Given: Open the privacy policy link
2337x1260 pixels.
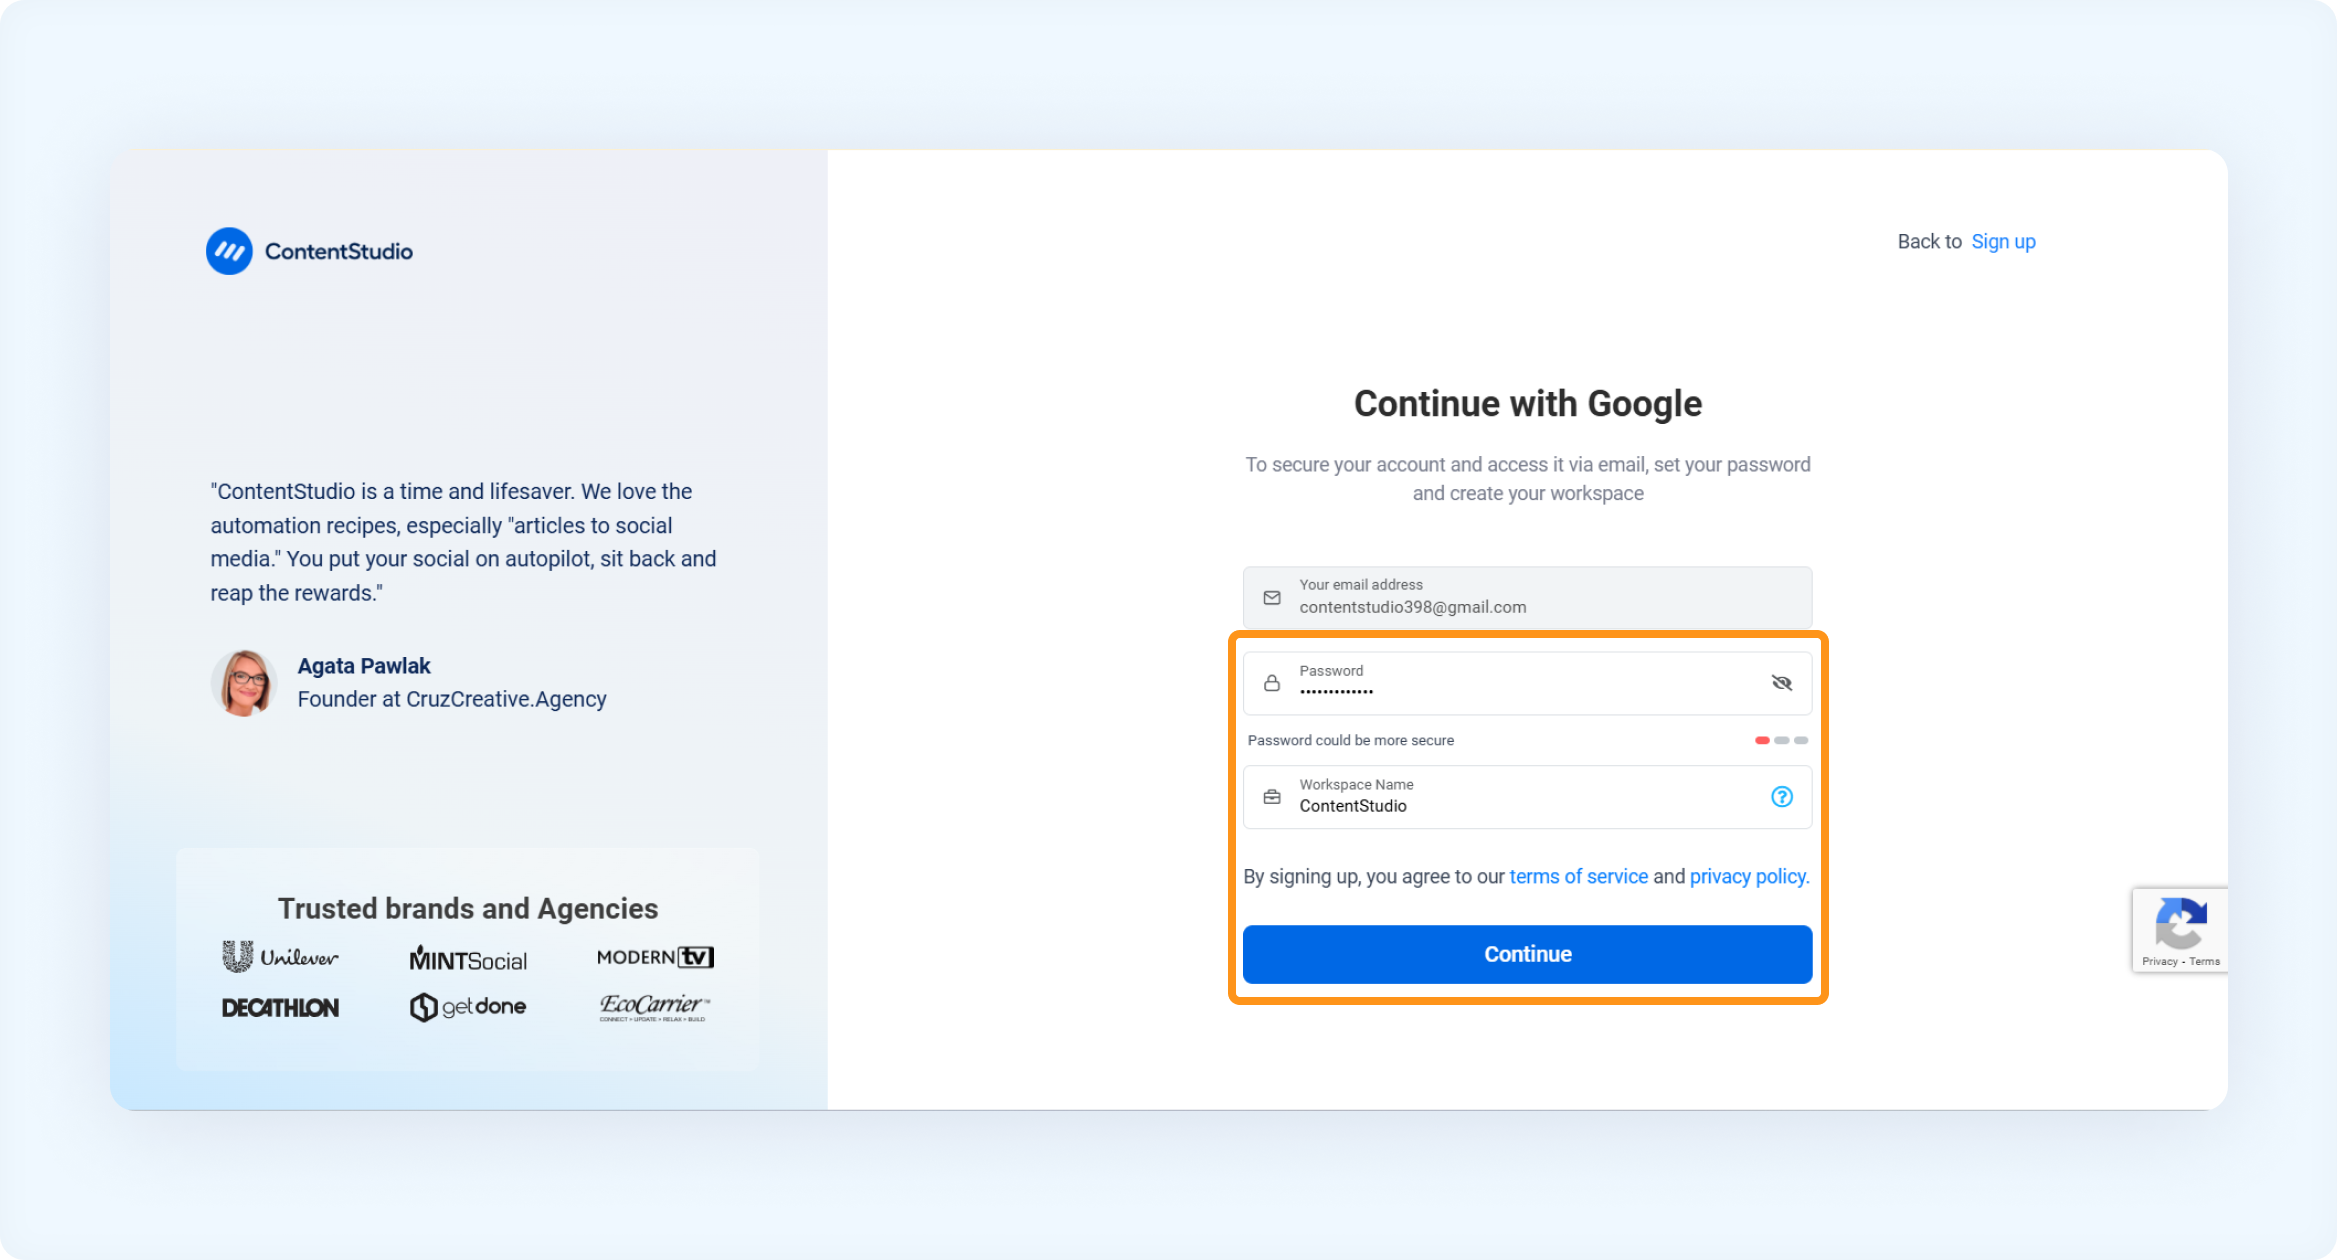Looking at the screenshot, I should pos(1749,876).
